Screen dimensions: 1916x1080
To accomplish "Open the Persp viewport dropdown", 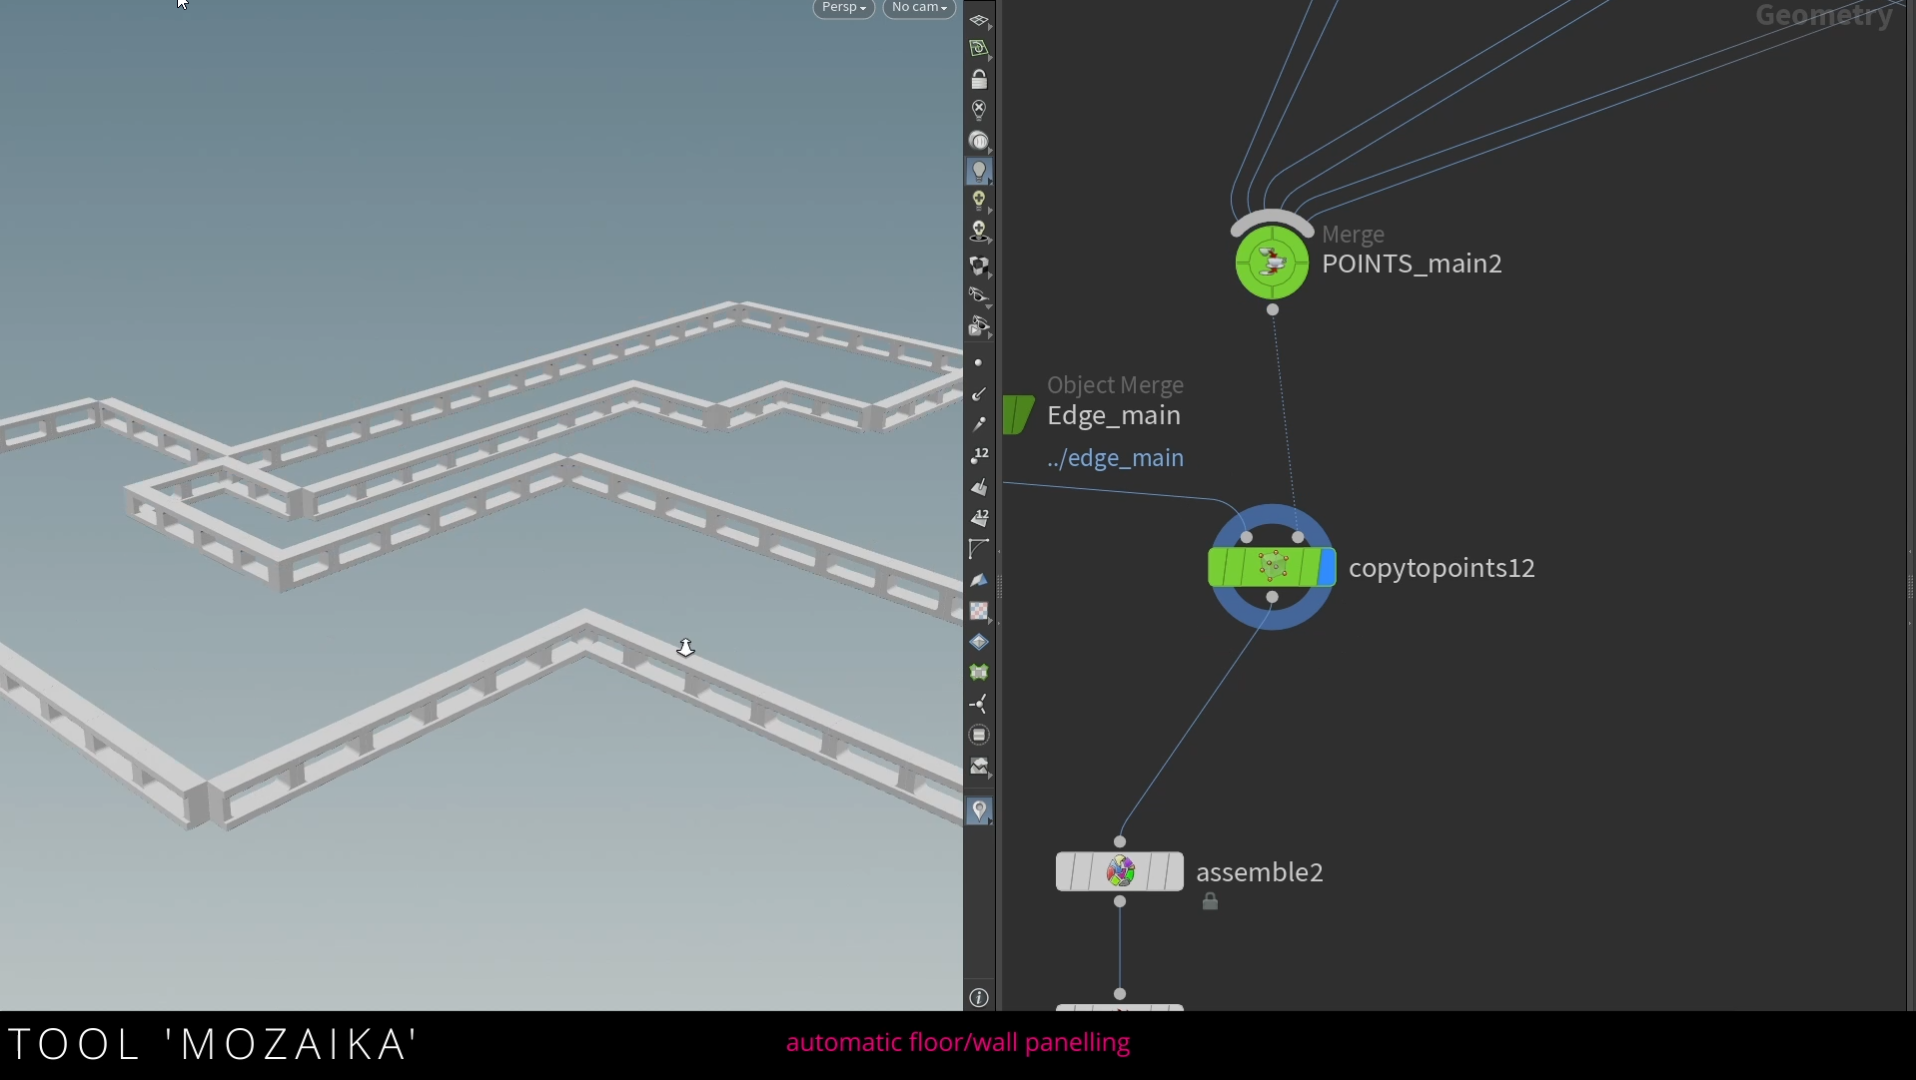I will coord(843,8).
